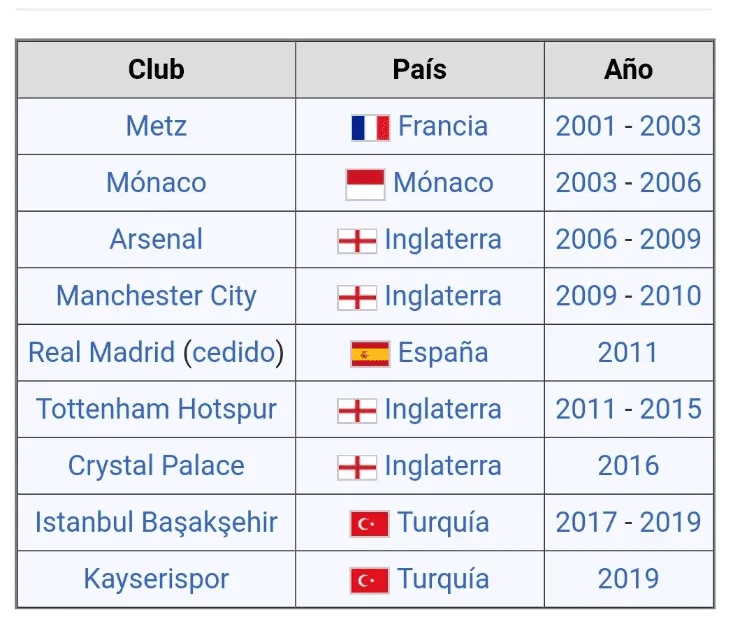Click the England flag in Tottenham row
740x617 pixels.
357,410
